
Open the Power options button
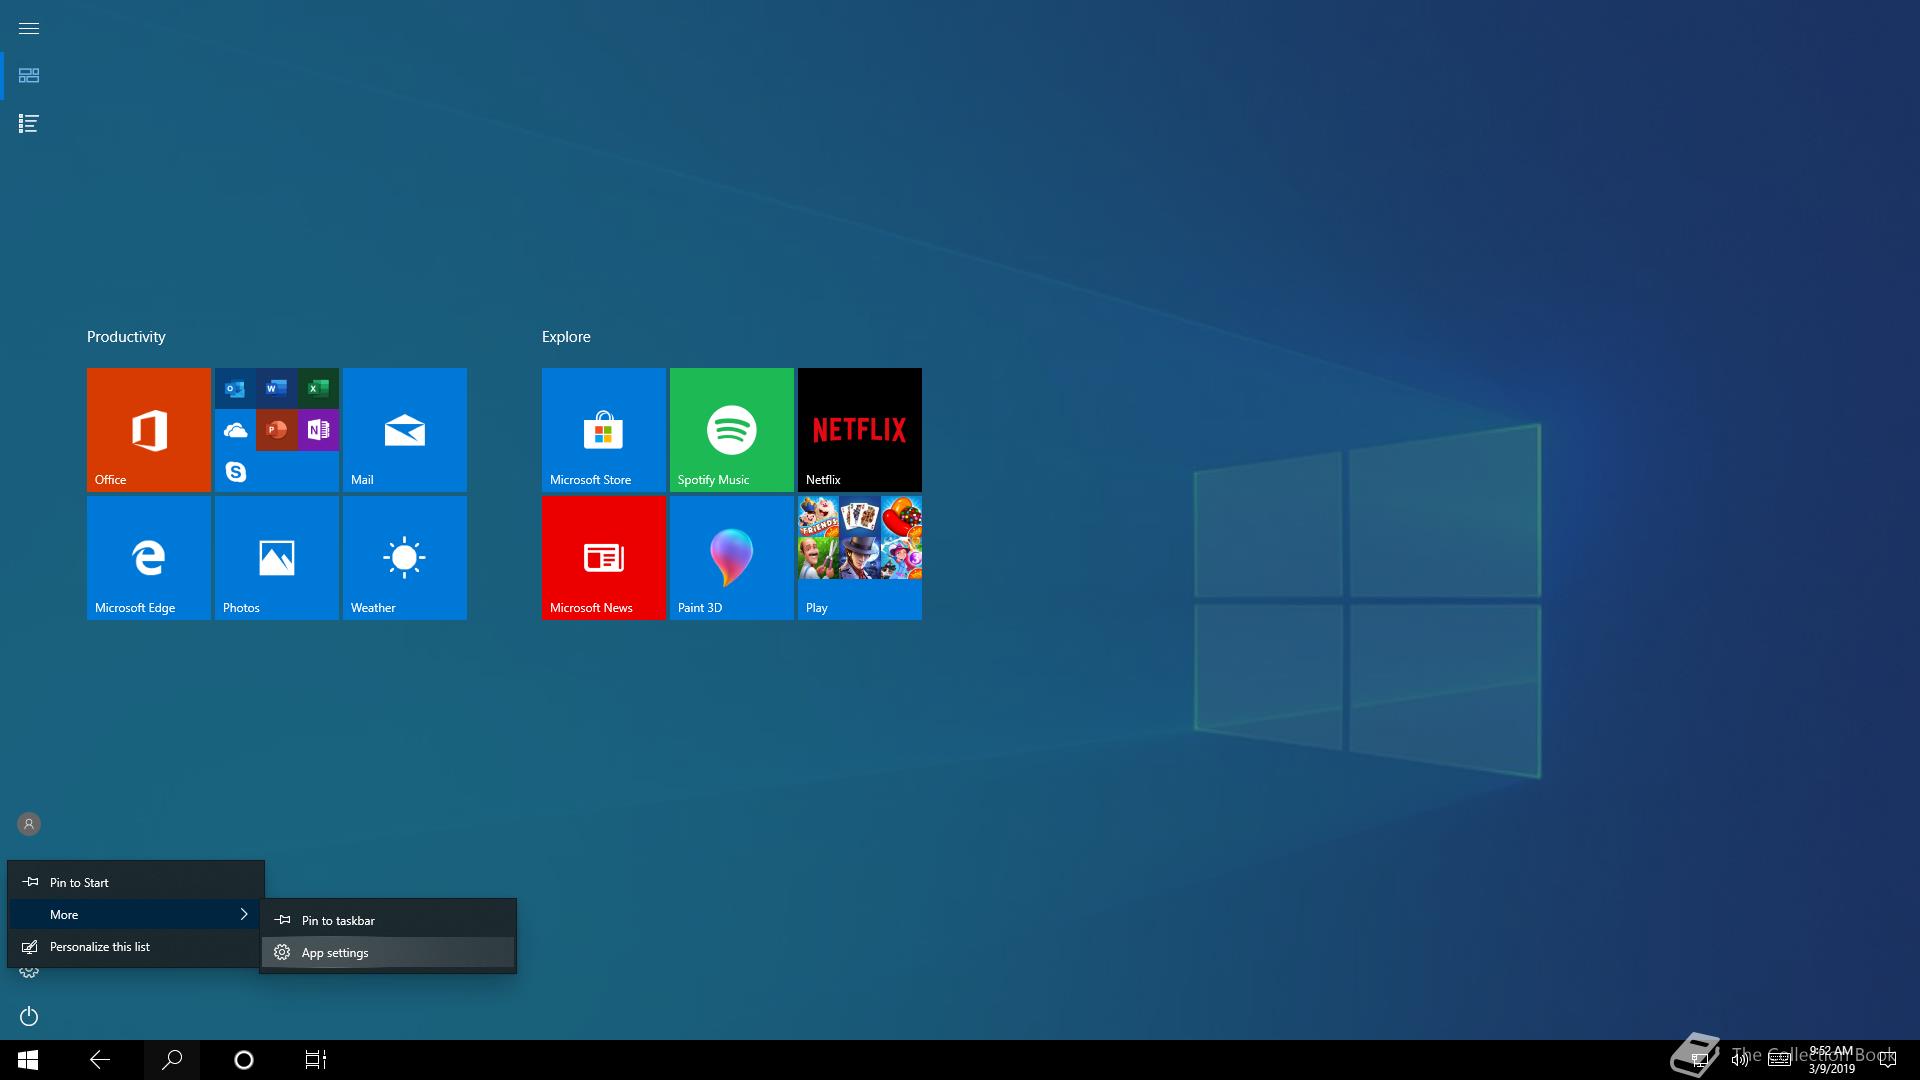point(29,1016)
